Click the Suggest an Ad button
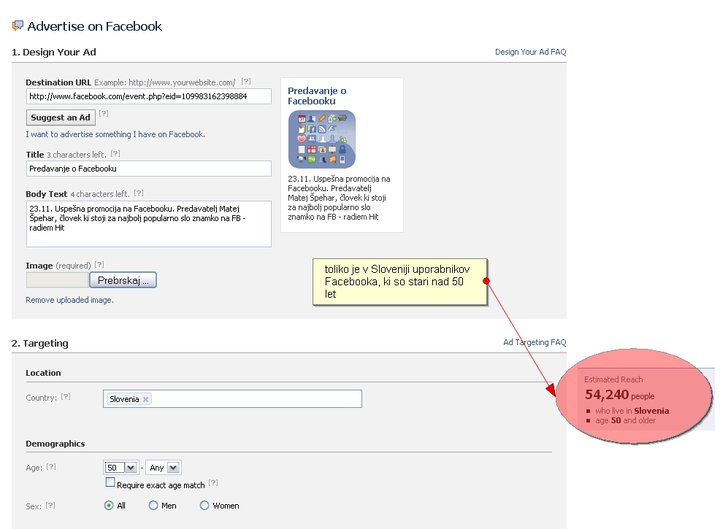 61,118
